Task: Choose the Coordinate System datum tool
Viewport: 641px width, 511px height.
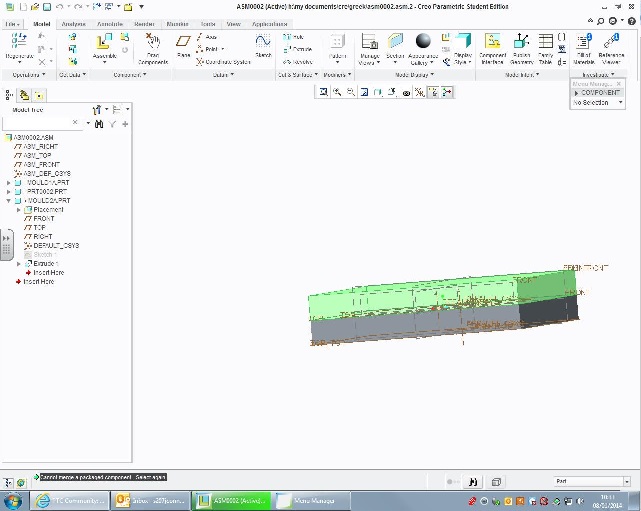Action: click(223, 62)
